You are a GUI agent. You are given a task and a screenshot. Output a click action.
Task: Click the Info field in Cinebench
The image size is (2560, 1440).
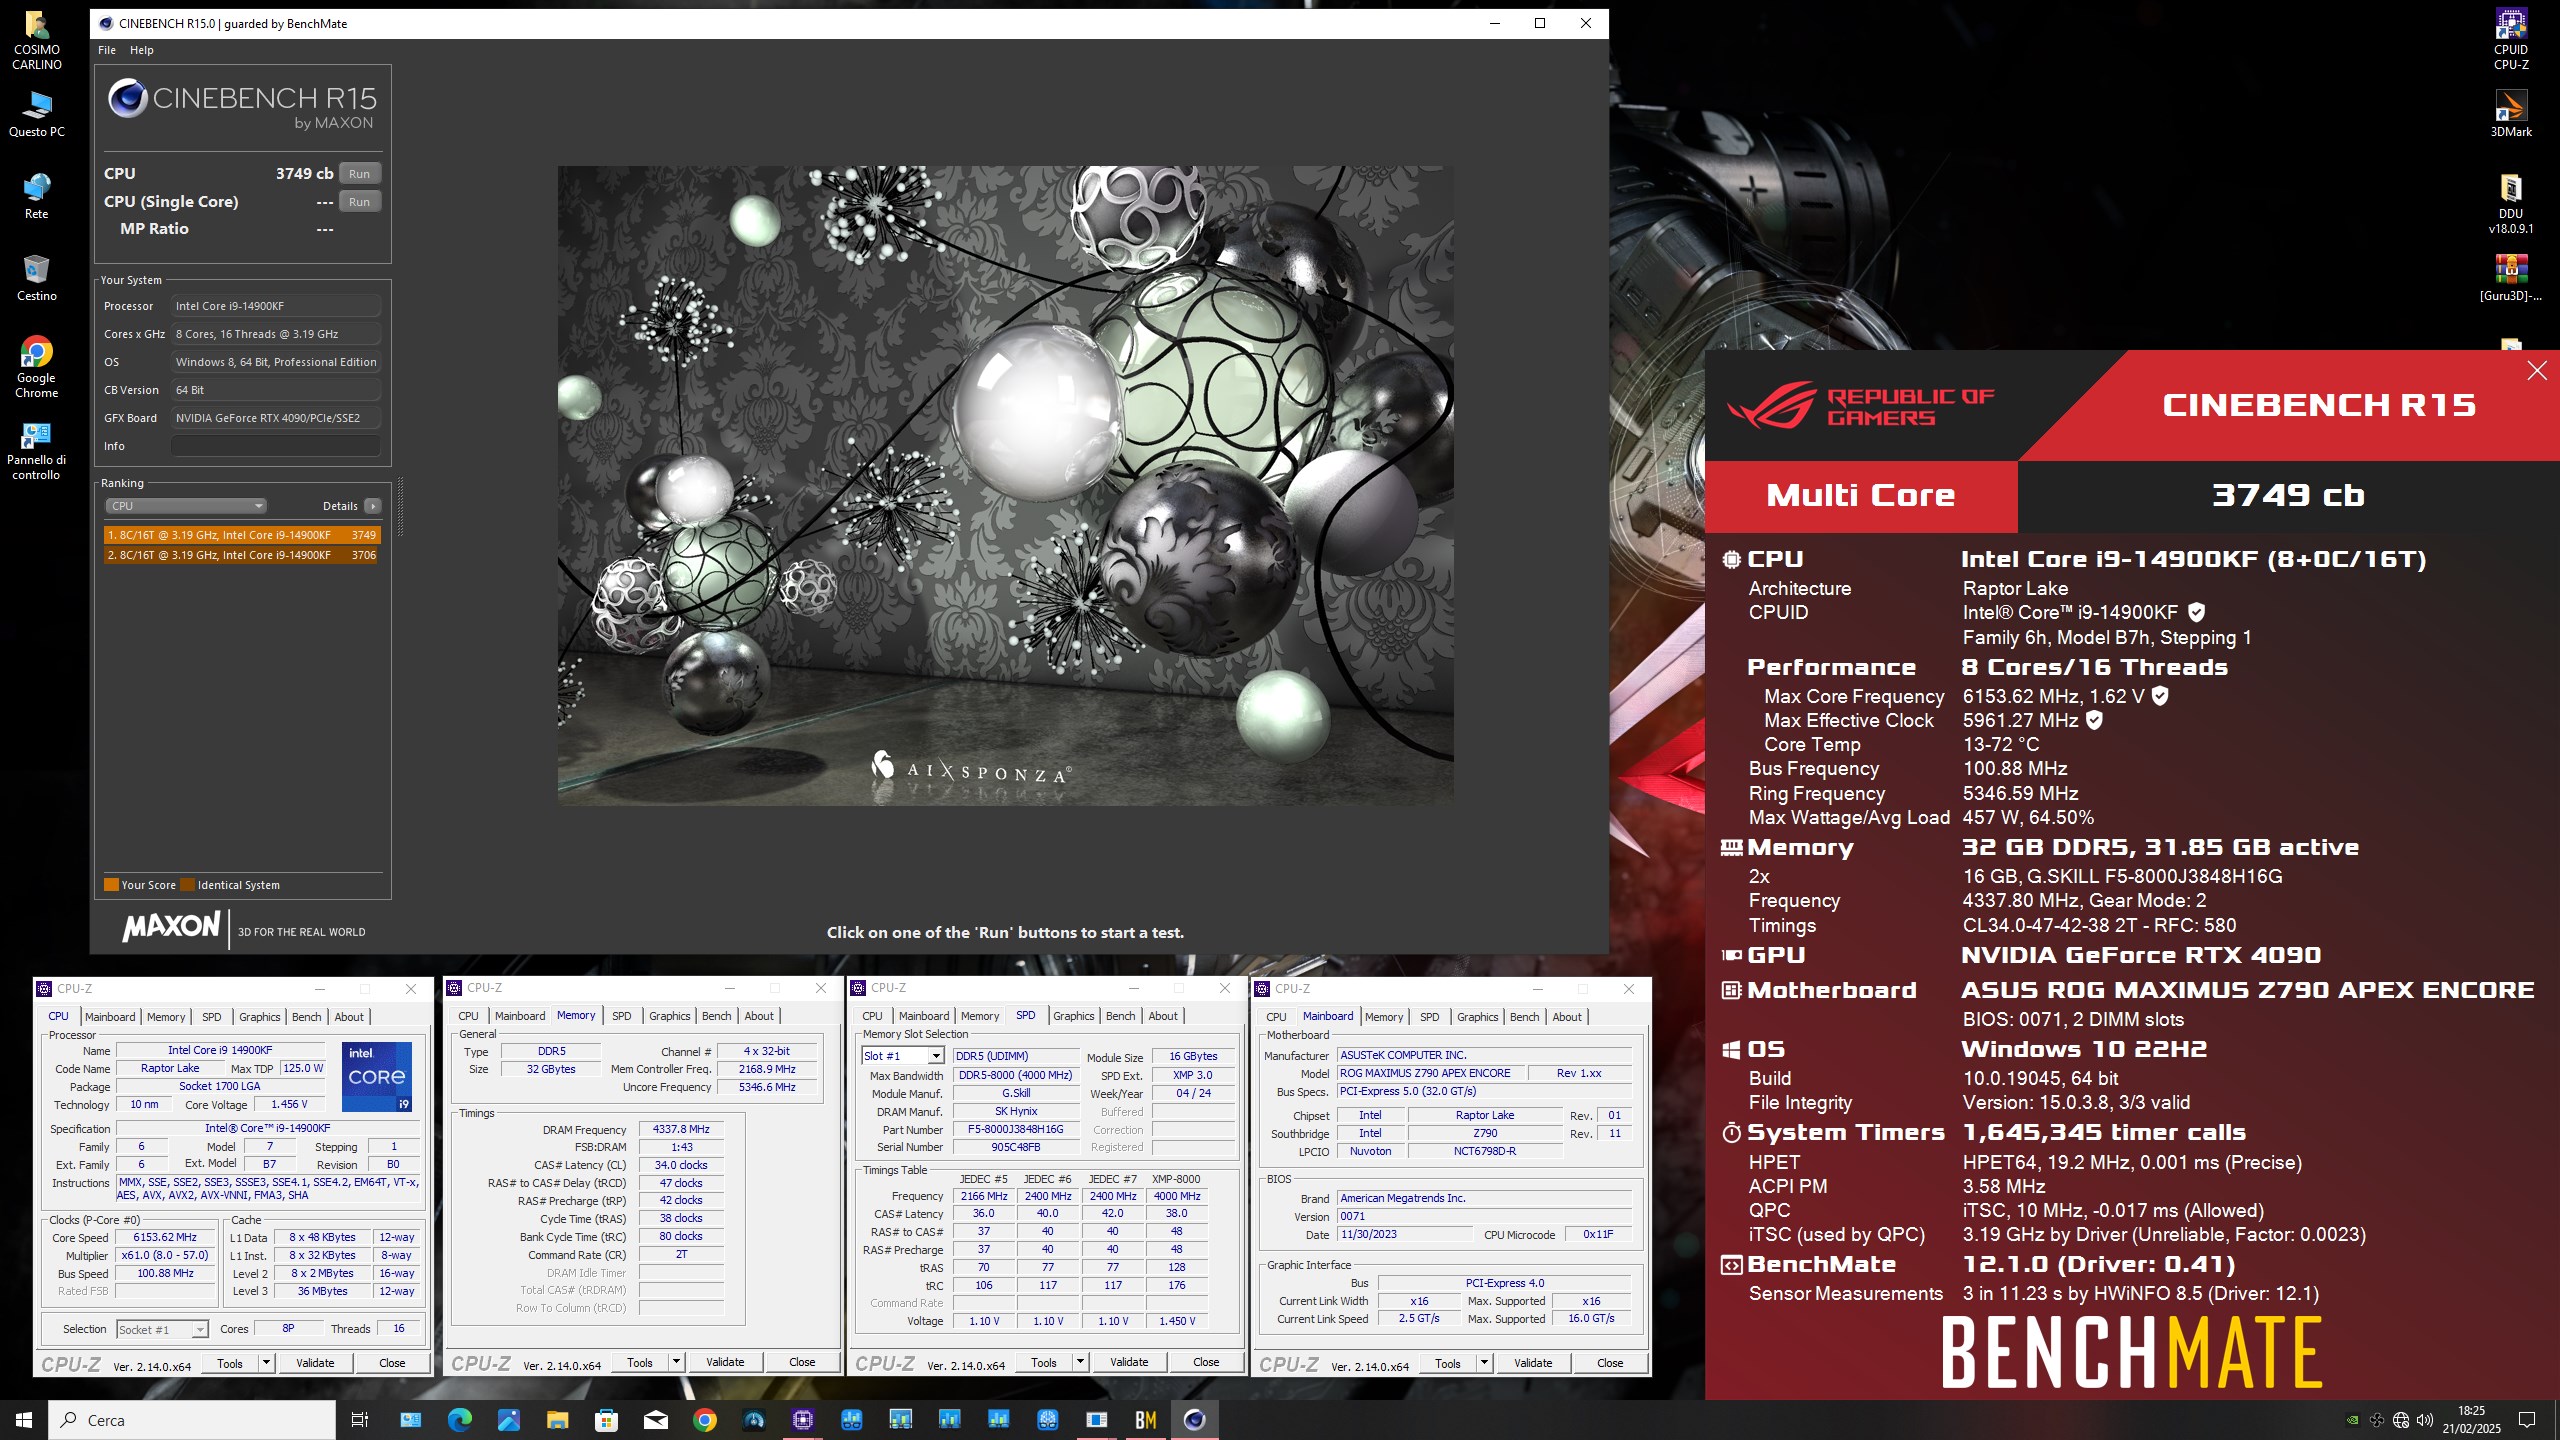[275, 446]
